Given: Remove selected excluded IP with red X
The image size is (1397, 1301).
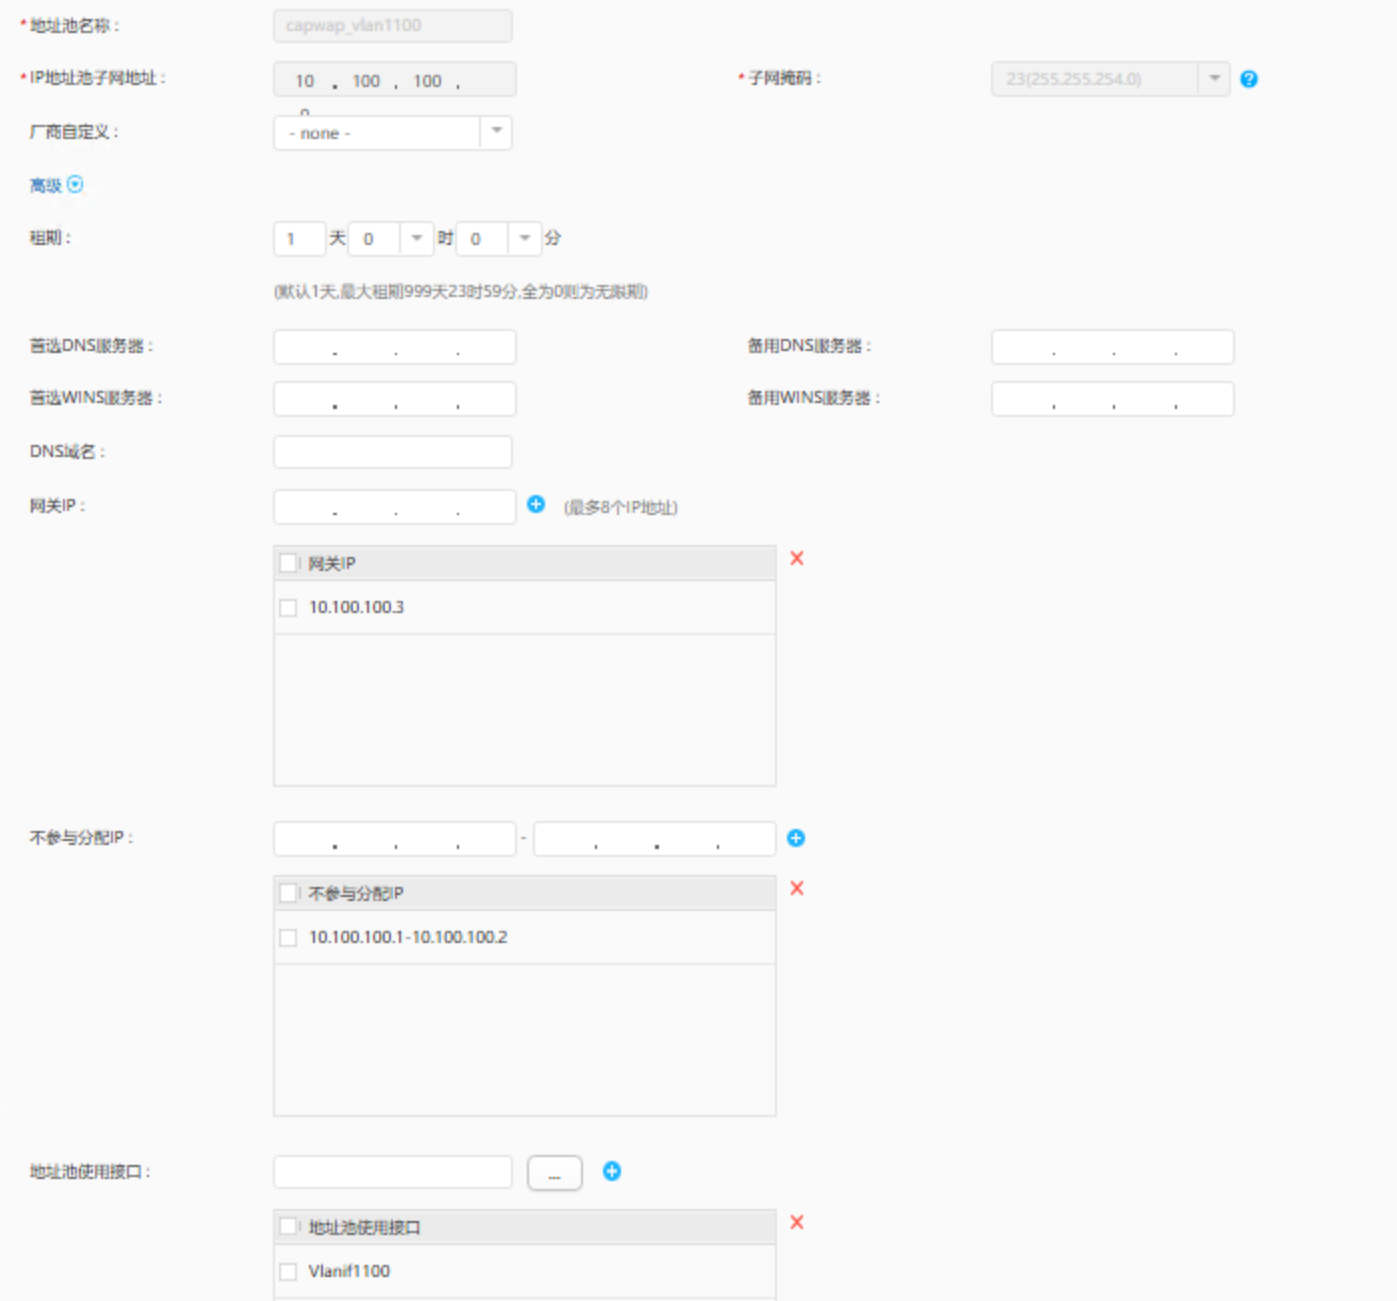Looking at the screenshot, I should tap(797, 888).
